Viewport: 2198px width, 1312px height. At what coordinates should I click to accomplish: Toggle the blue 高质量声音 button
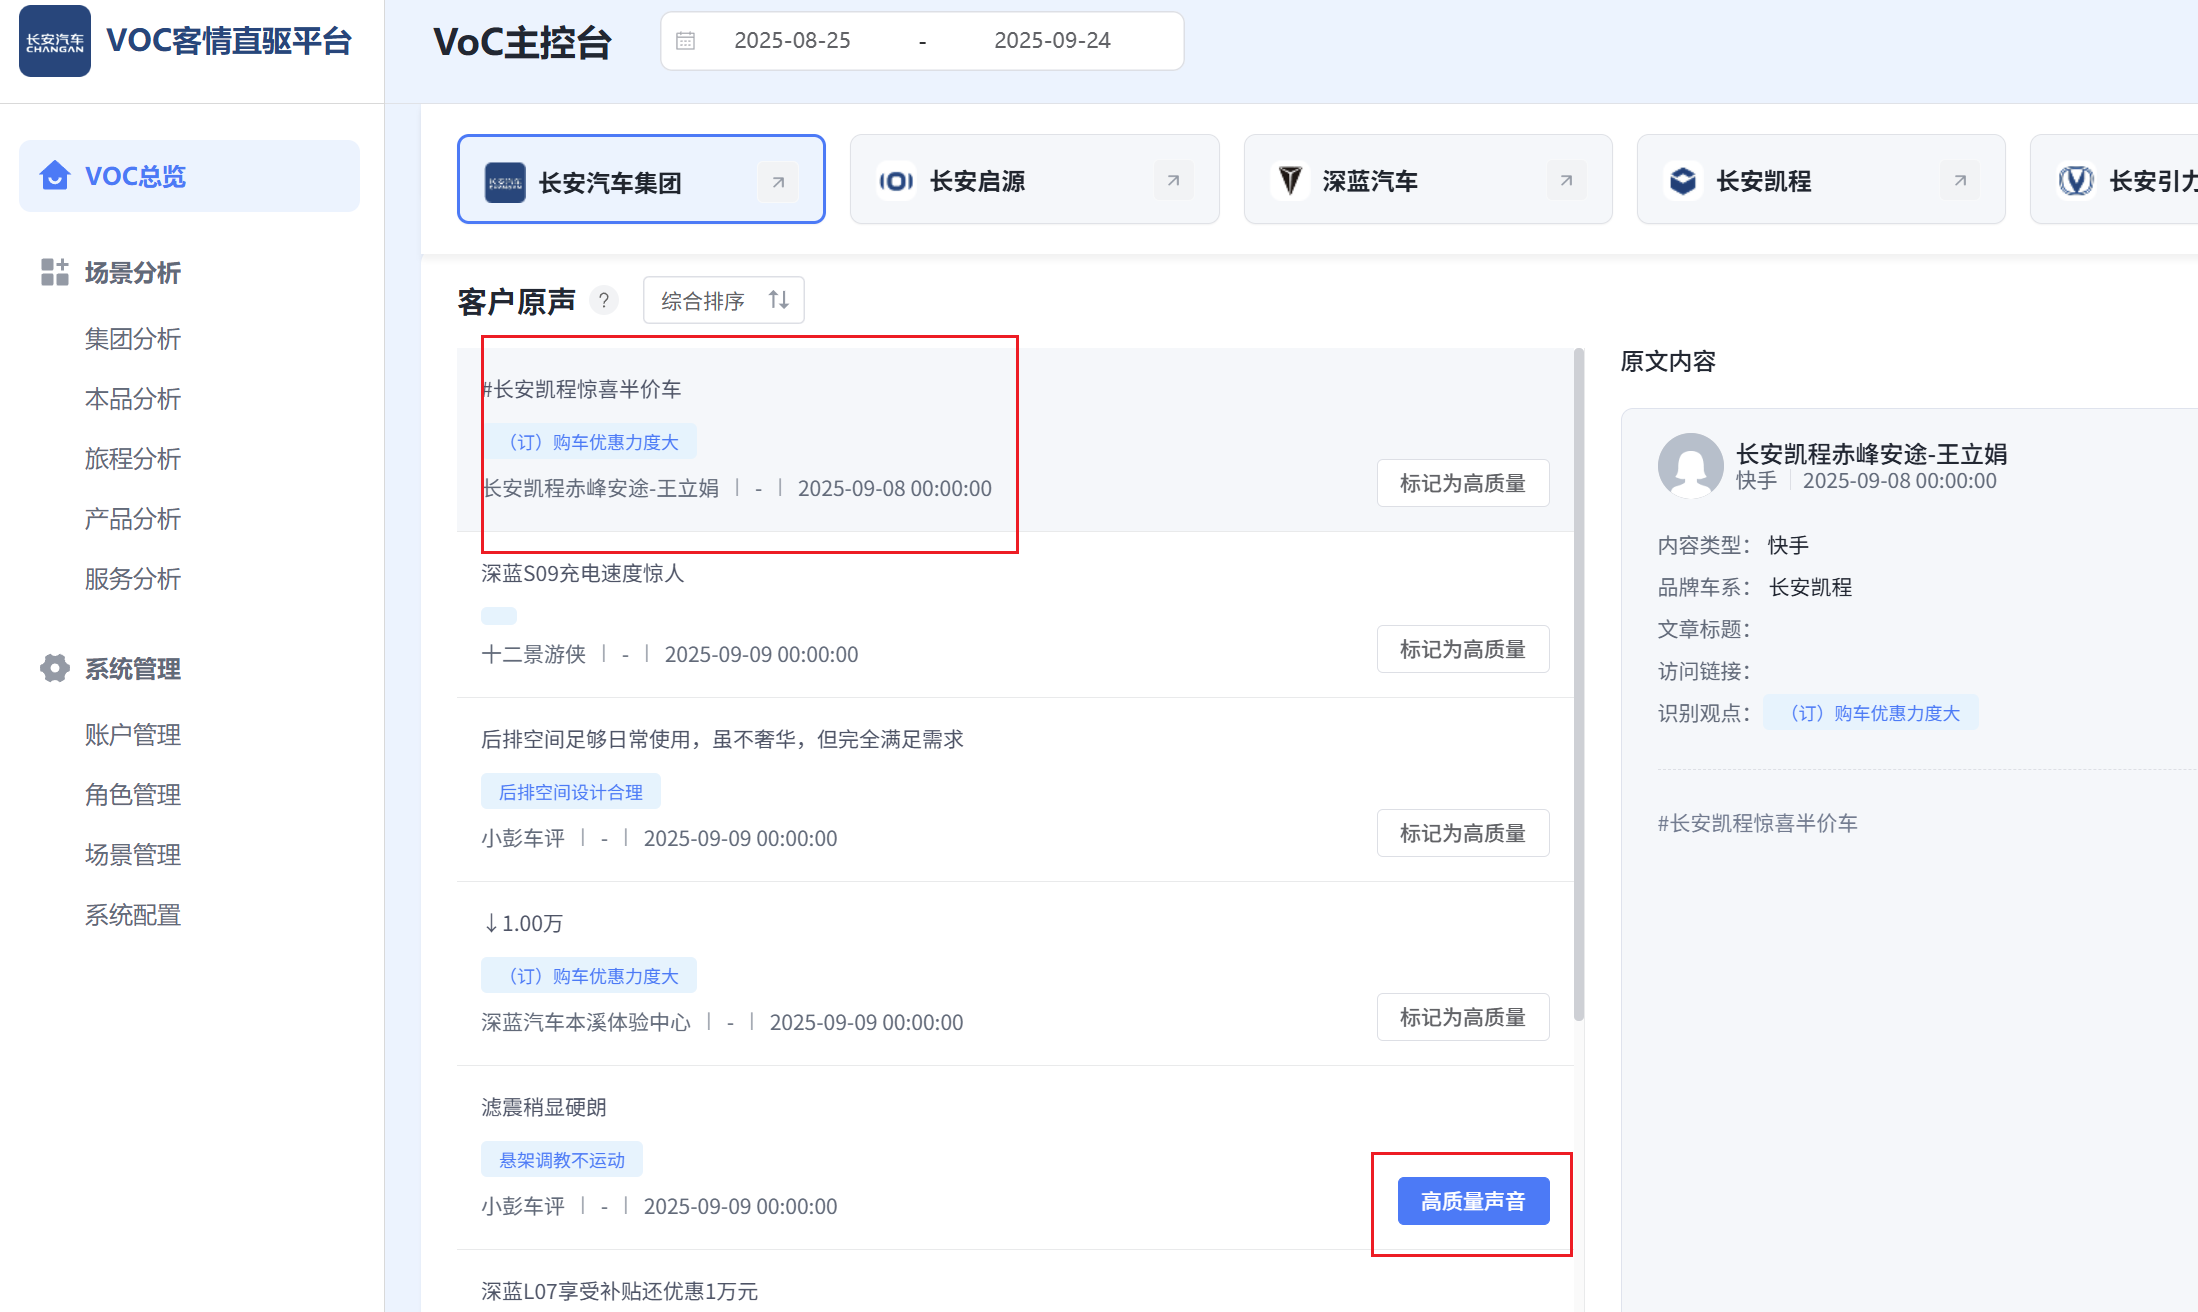click(x=1473, y=1201)
